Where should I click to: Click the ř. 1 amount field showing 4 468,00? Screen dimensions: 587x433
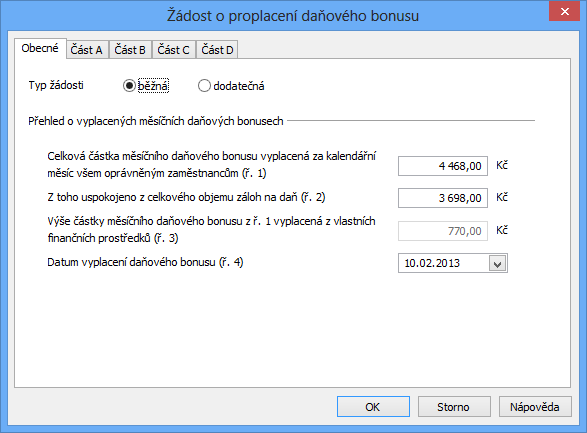pos(443,166)
